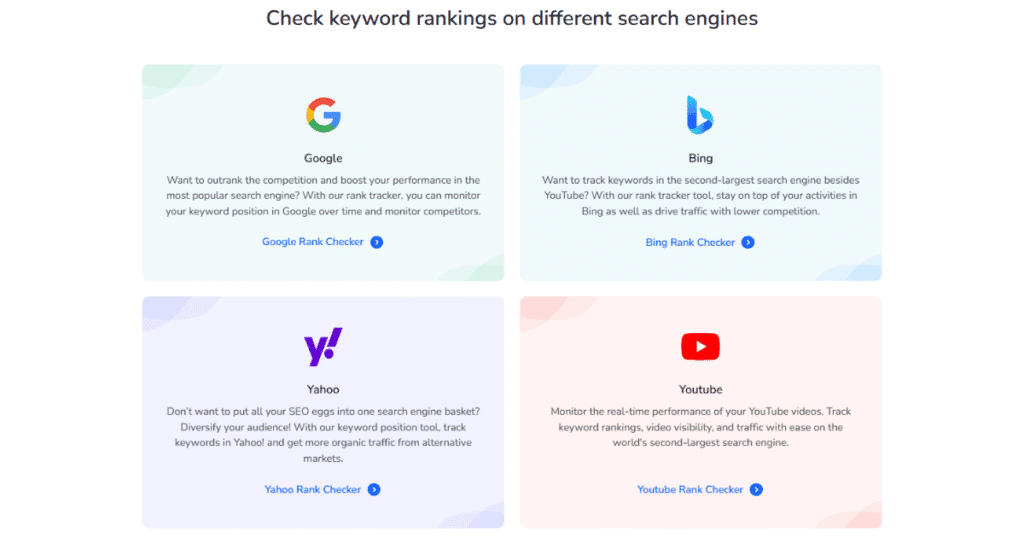Click the Google logo icon
Viewport: 1024px width, 538px height.
tap(323, 115)
